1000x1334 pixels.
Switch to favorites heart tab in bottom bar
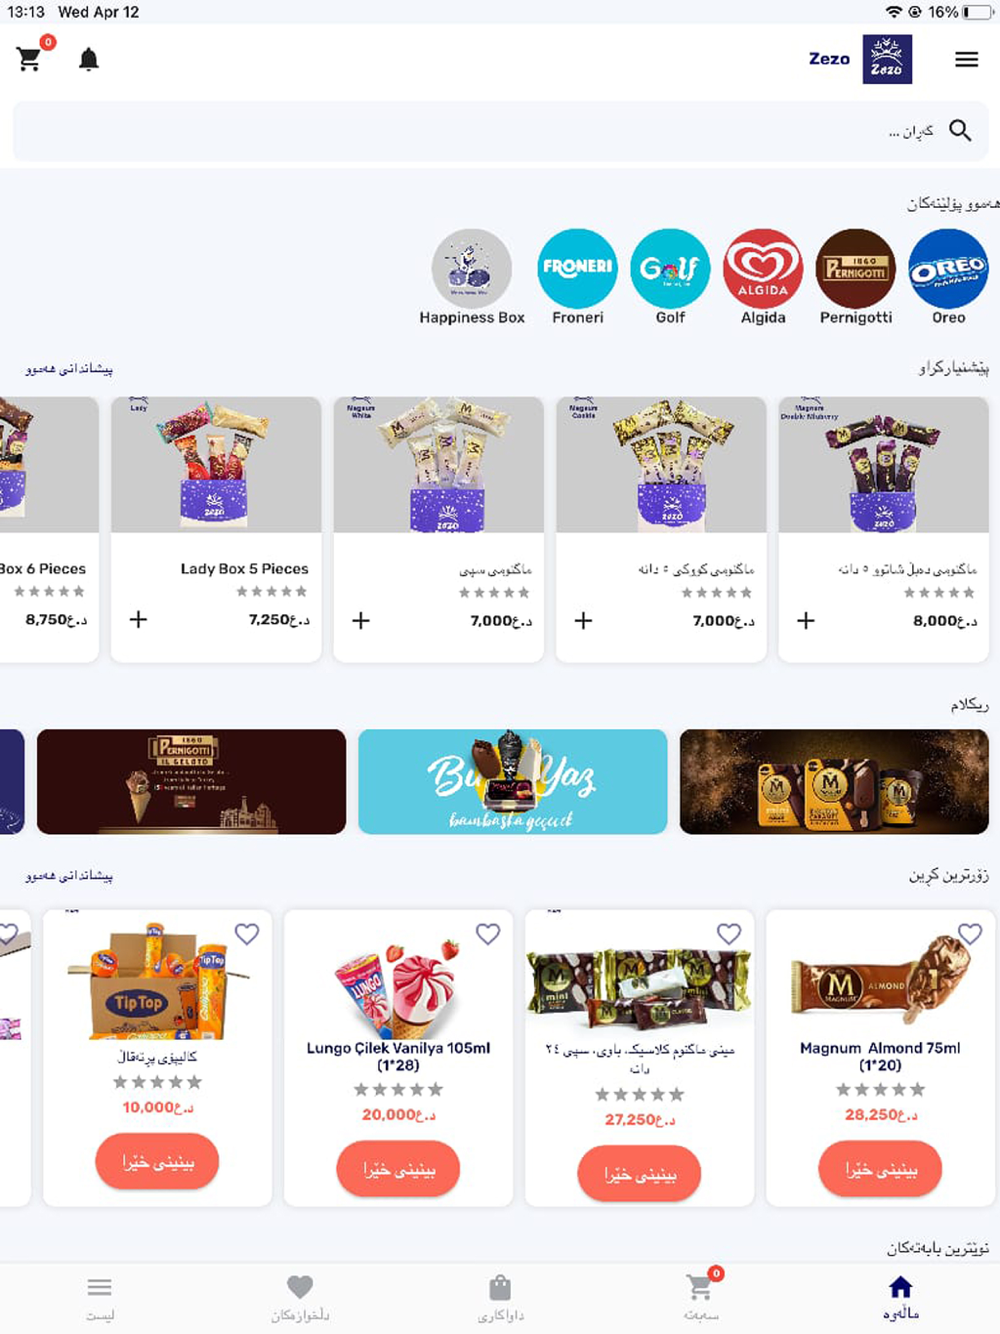pyautogui.click(x=300, y=1298)
